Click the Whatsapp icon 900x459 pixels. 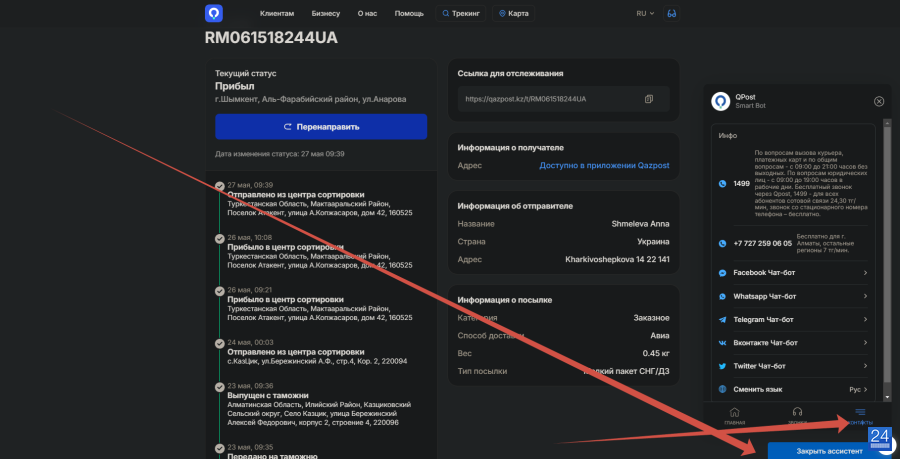[722, 297]
